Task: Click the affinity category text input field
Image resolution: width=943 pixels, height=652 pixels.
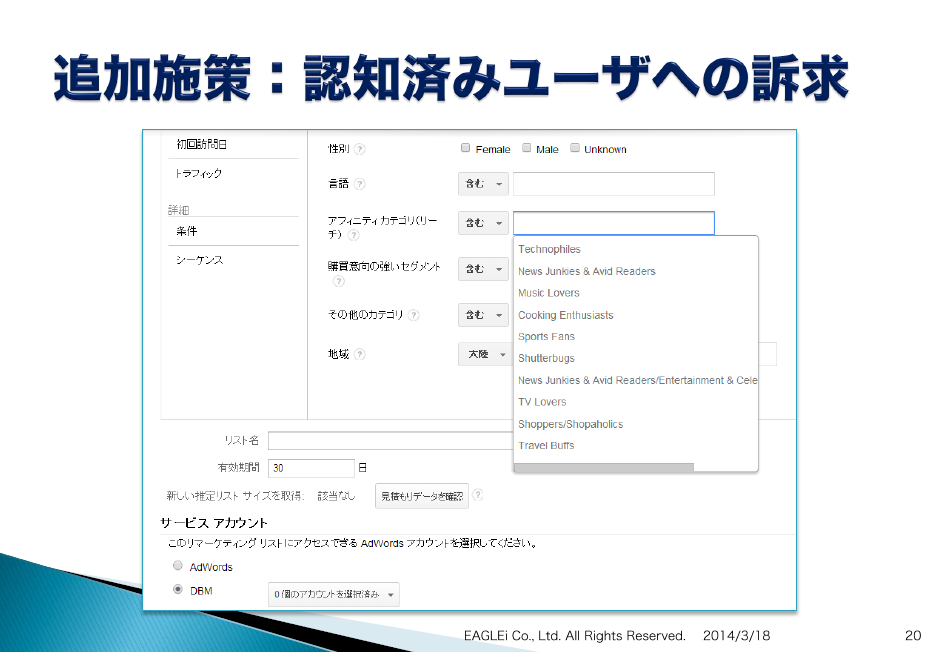Action: tap(613, 223)
